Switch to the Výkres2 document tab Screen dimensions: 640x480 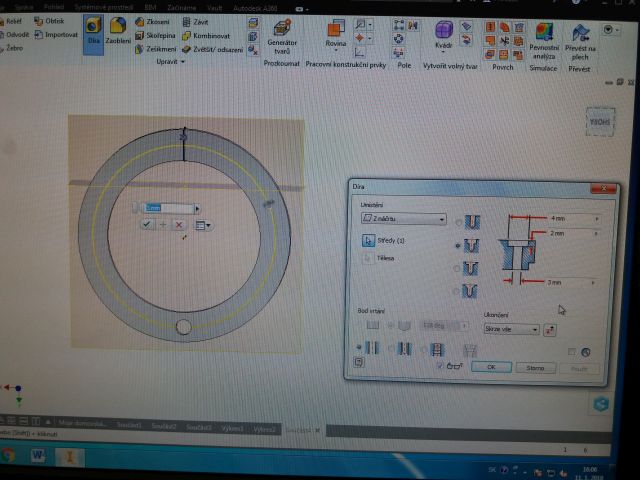coord(264,427)
